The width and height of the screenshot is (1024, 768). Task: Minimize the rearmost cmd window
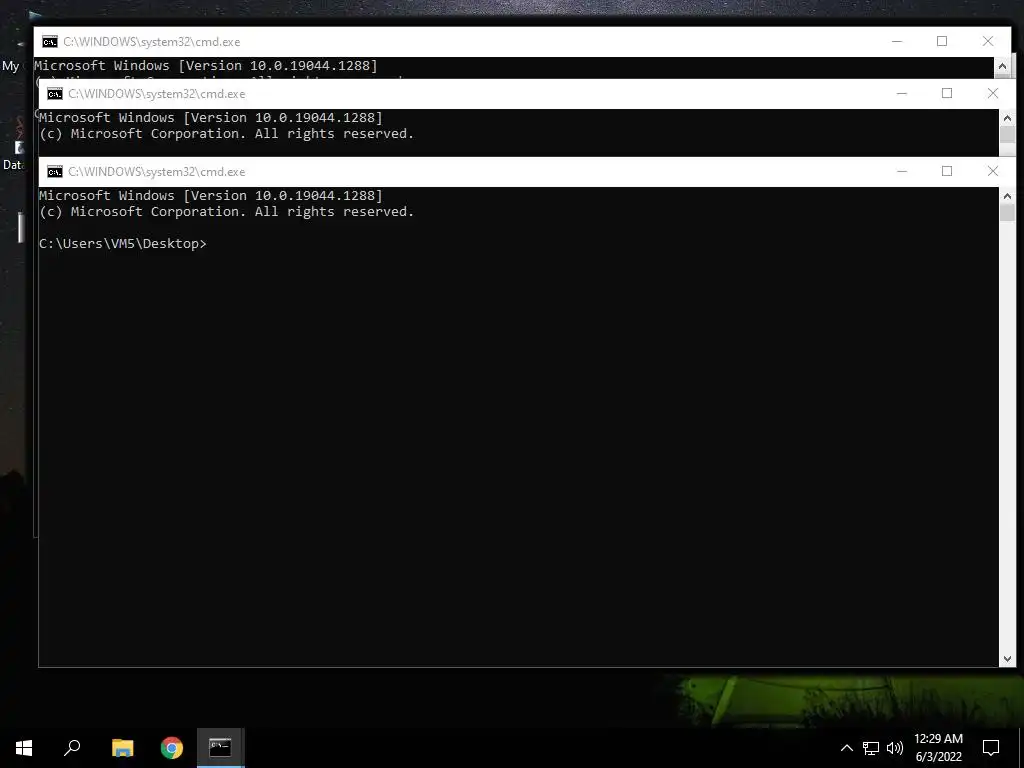tap(897, 41)
